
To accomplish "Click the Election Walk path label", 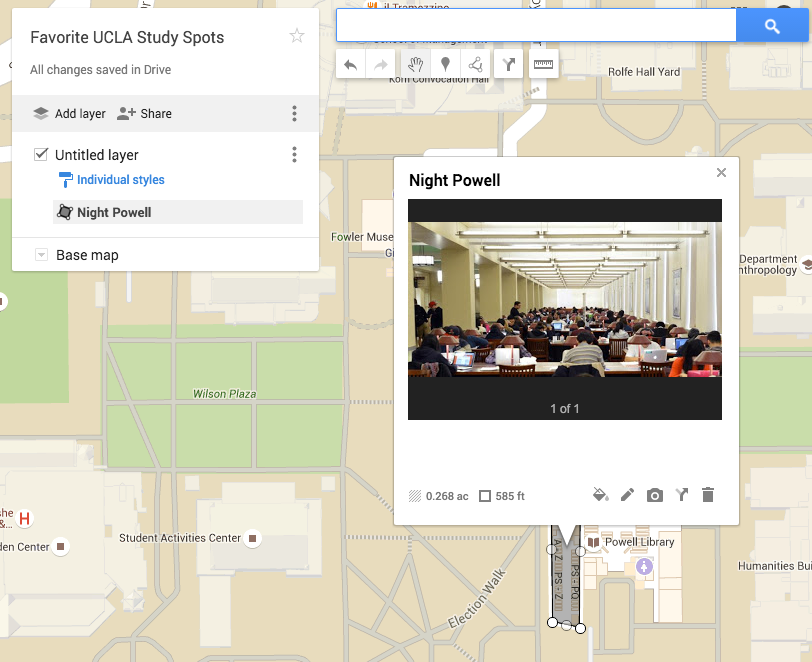I will [x=476, y=598].
